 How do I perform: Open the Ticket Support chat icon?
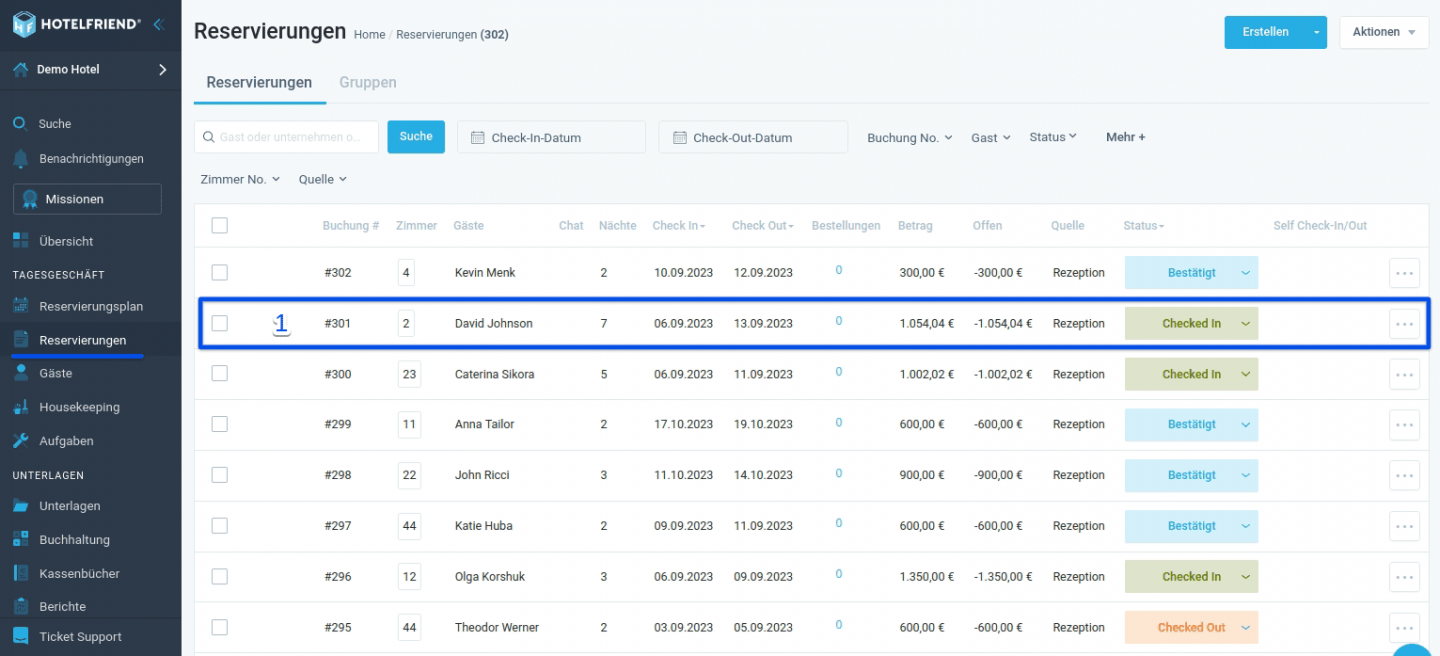(20, 636)
